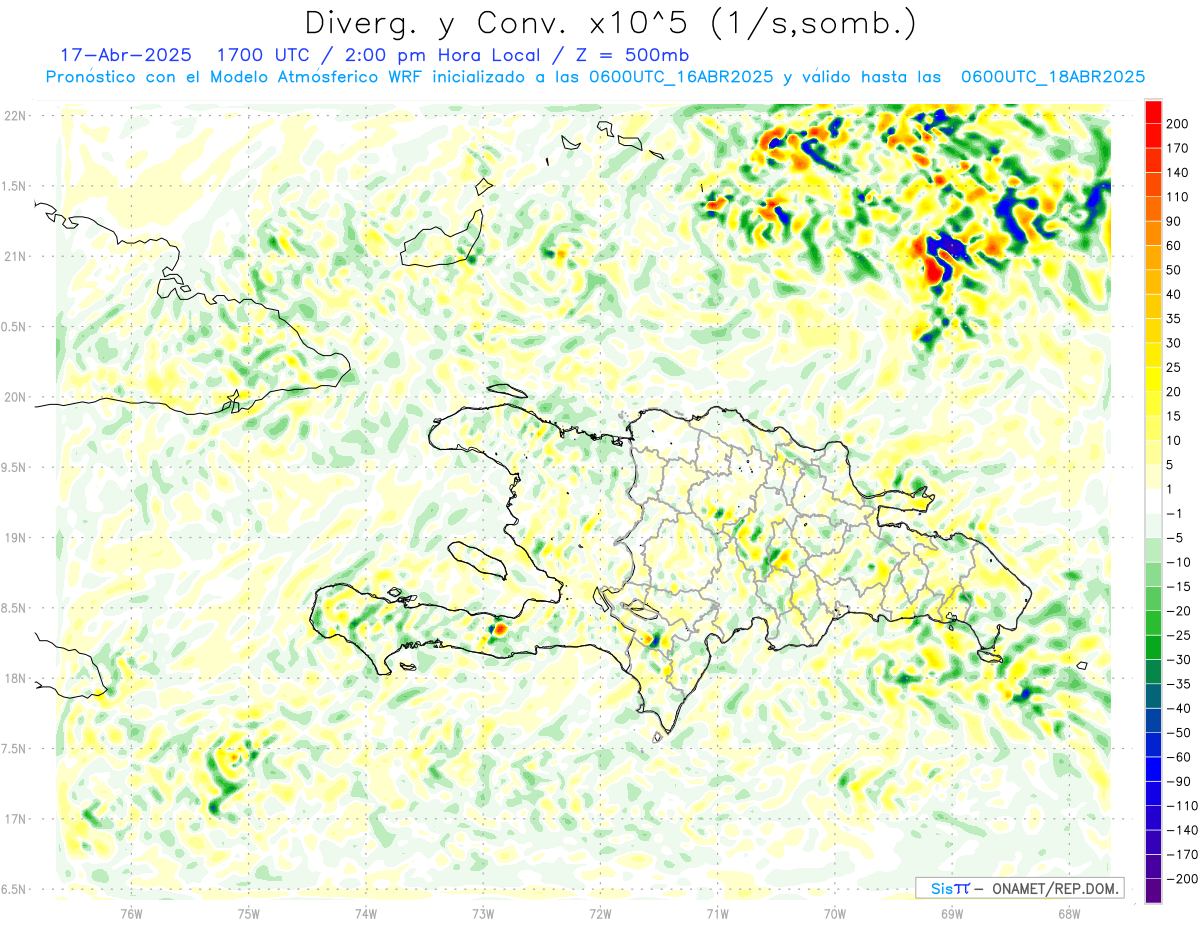Click the positive '140' color bar value

[x=1179, y=173]
